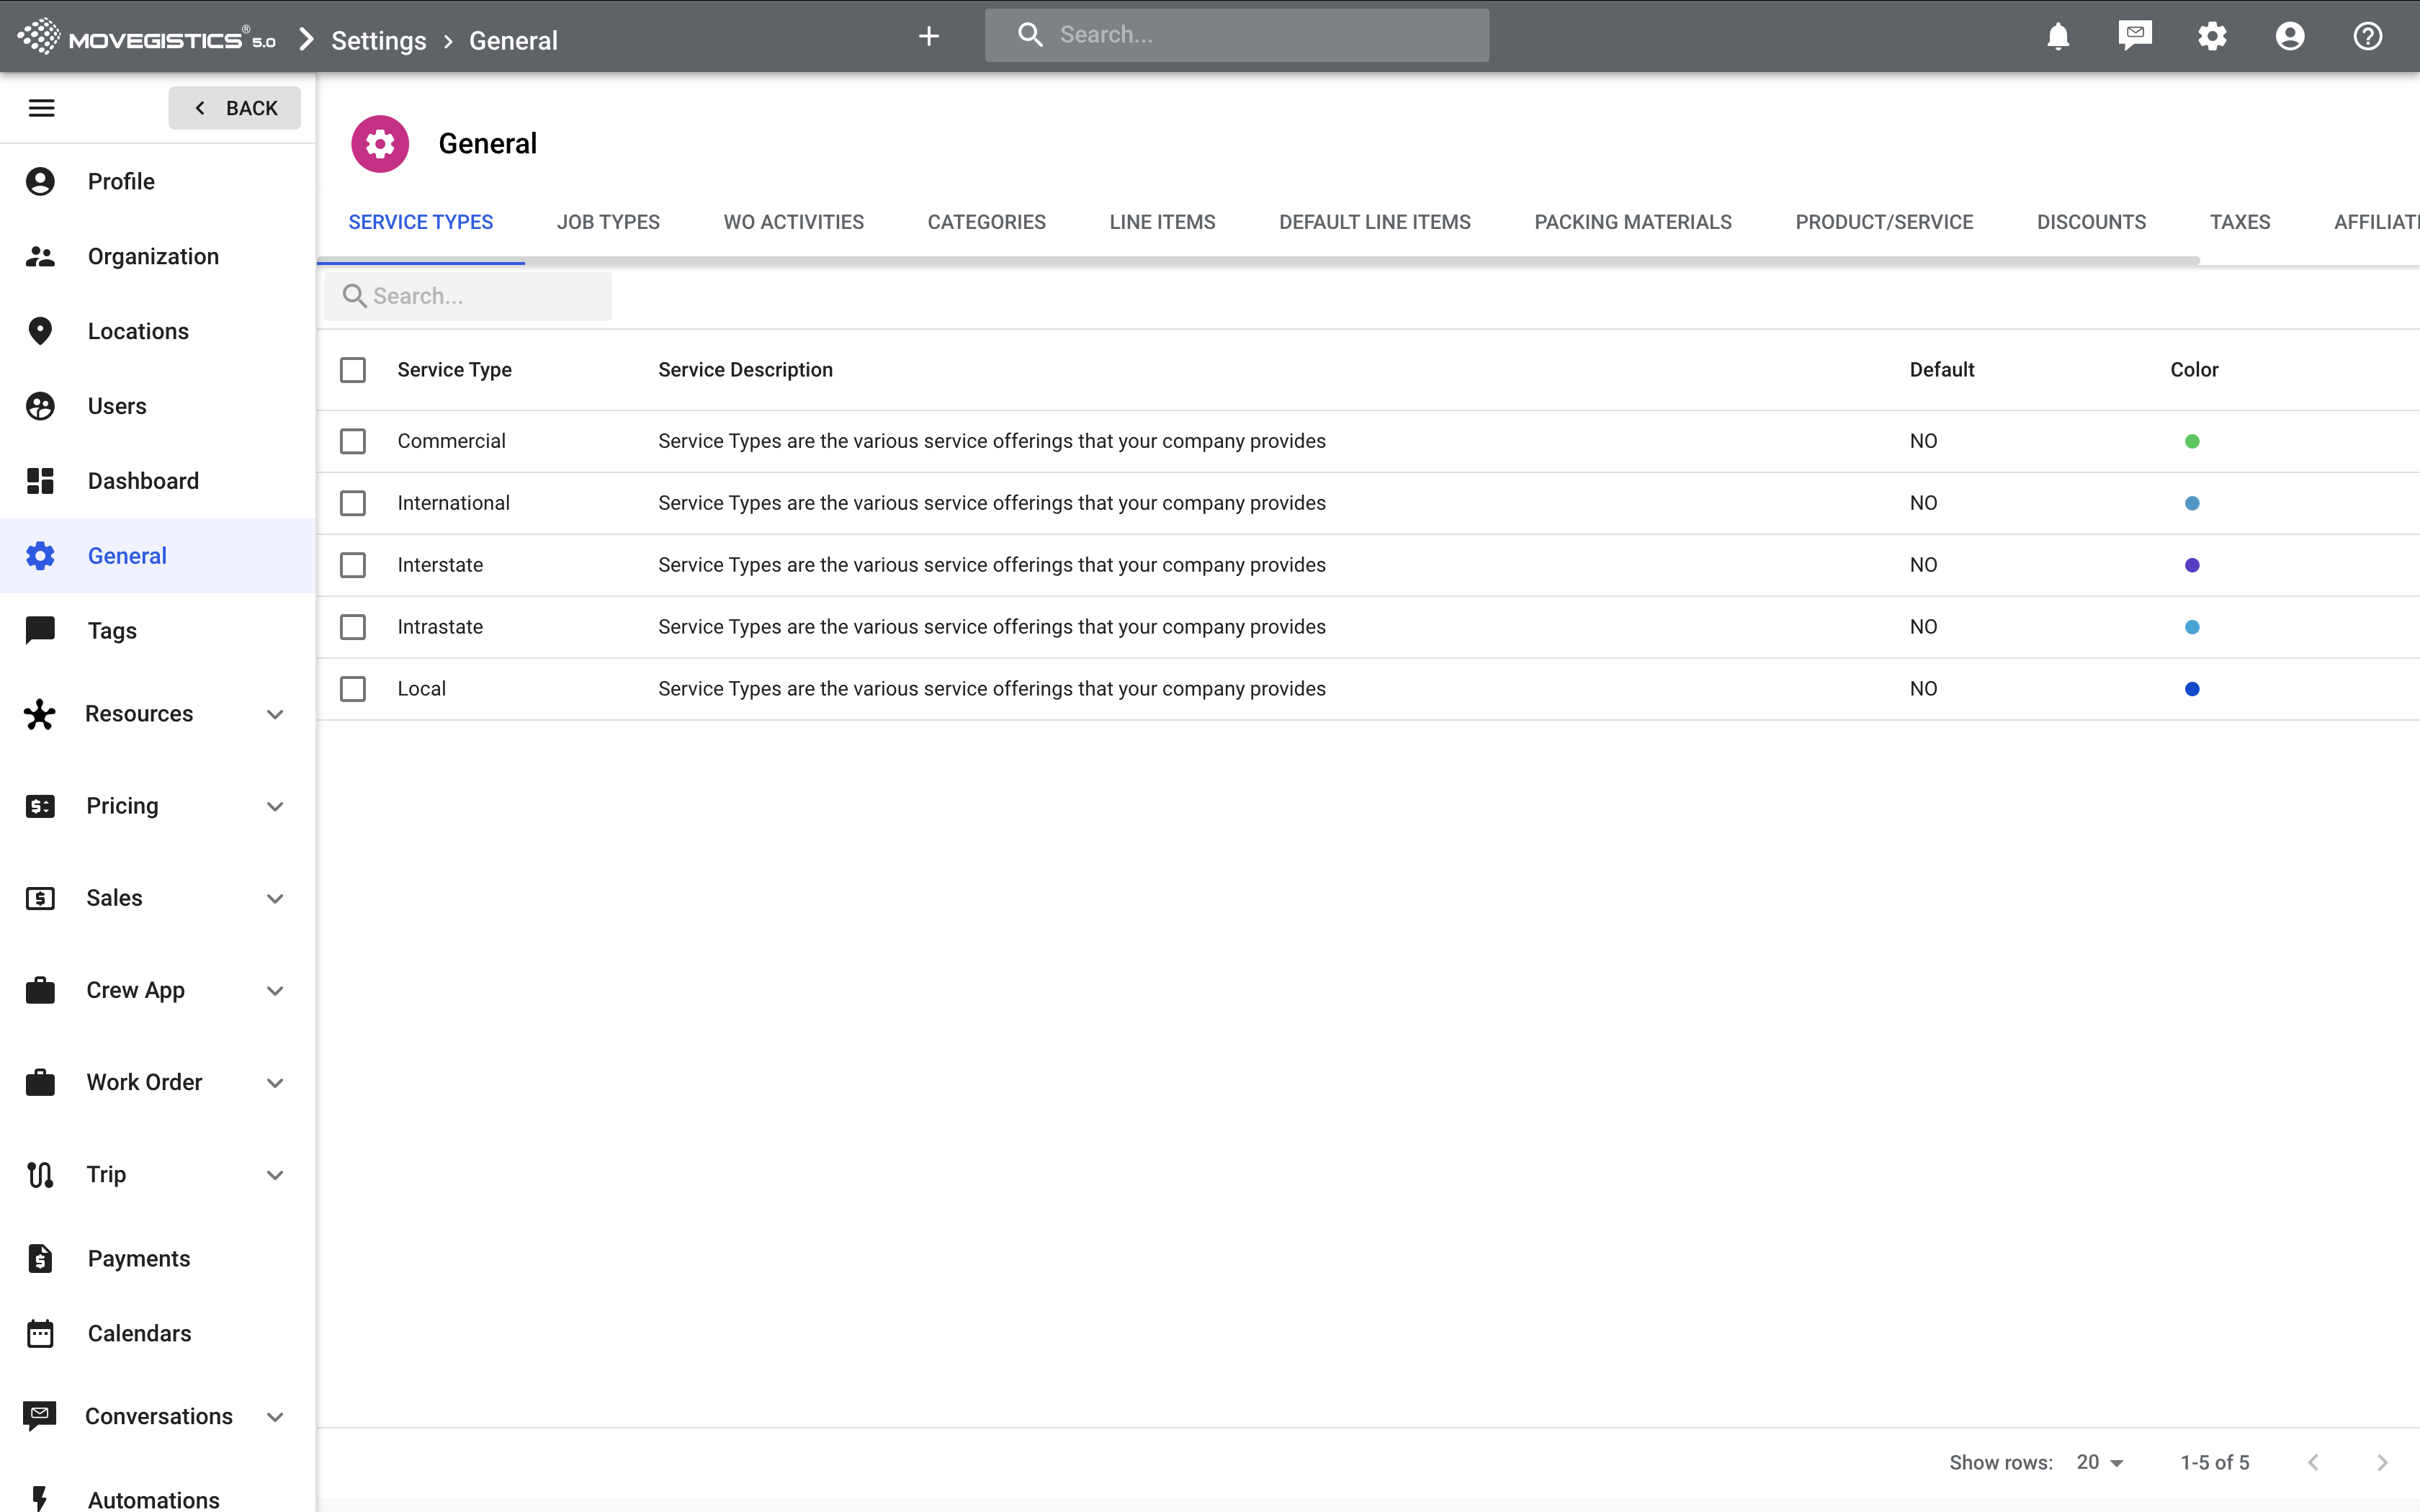Click the notifications bell icon
The image size is (2420, 1512).
tap(2057, 37)
